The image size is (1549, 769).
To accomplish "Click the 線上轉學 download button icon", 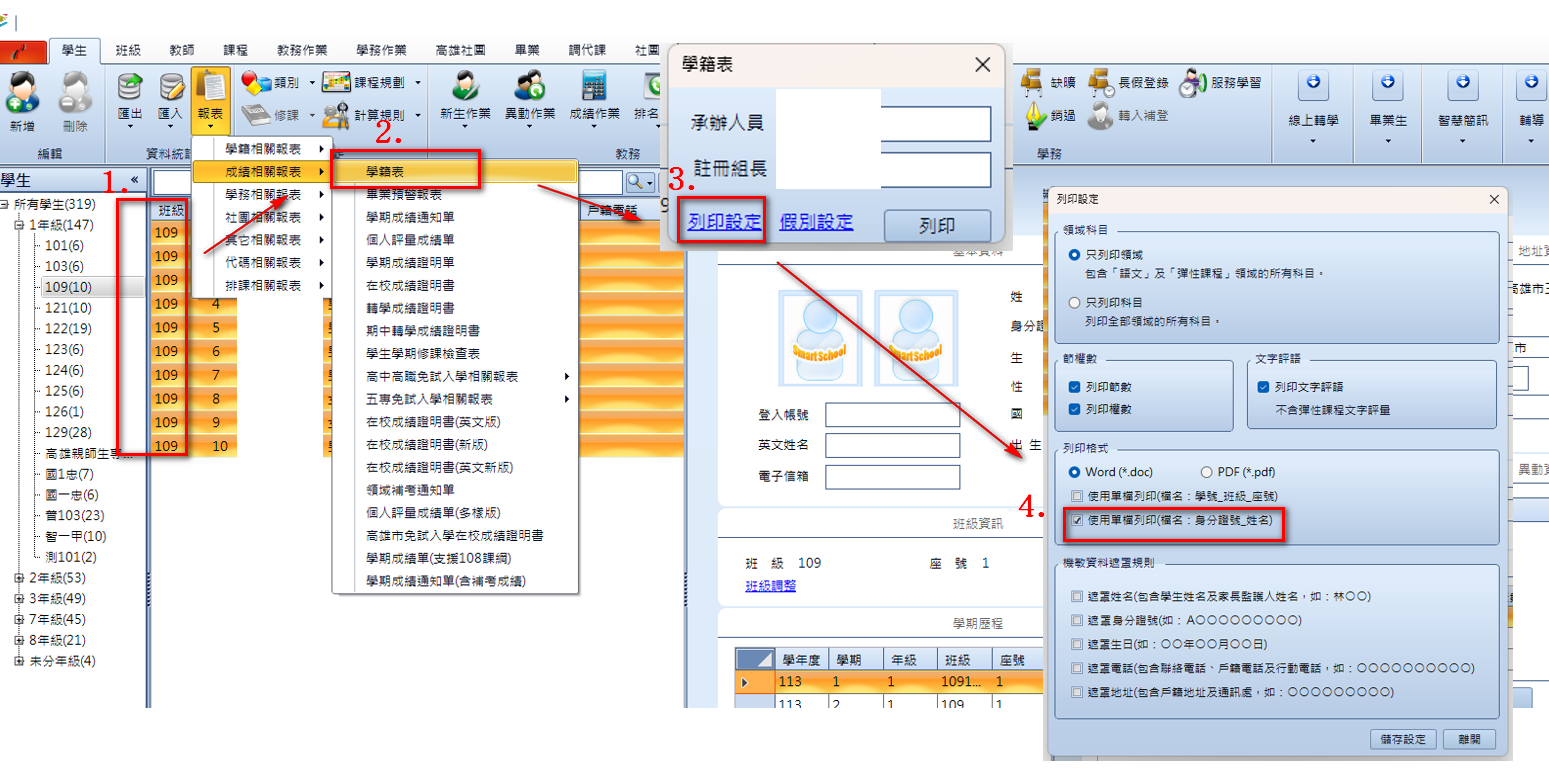I will [1312, 86].
